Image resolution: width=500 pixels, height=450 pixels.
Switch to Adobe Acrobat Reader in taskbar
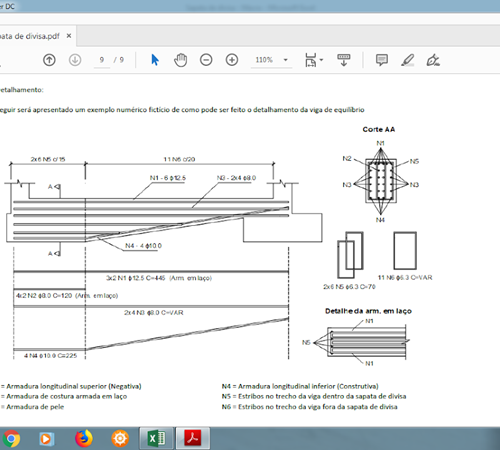193,438
